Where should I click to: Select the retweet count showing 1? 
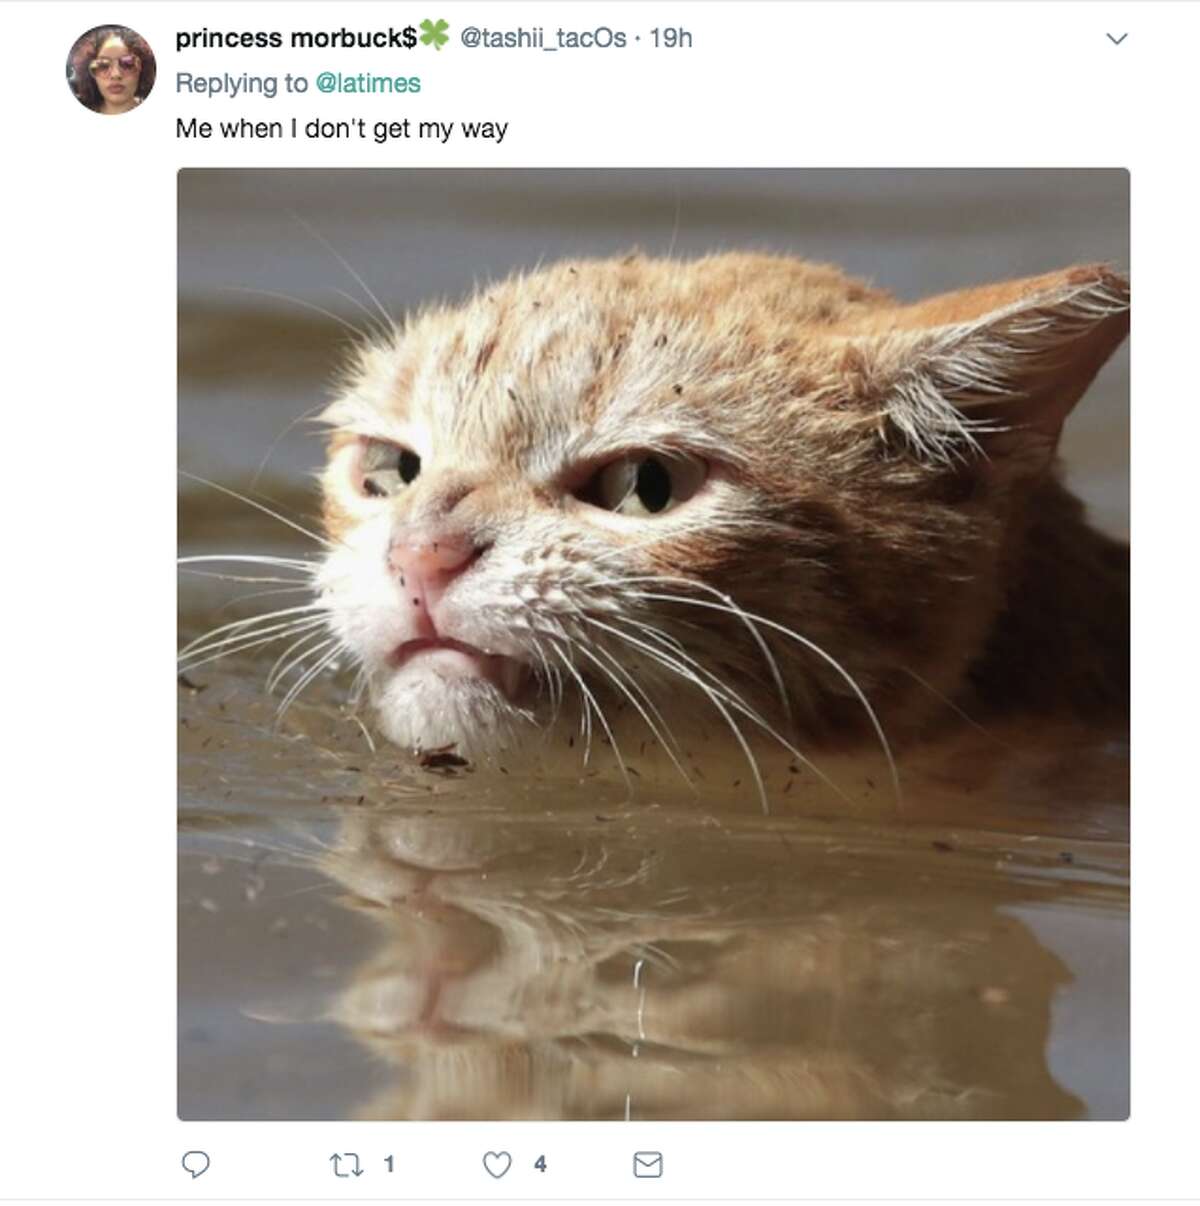389,1162
